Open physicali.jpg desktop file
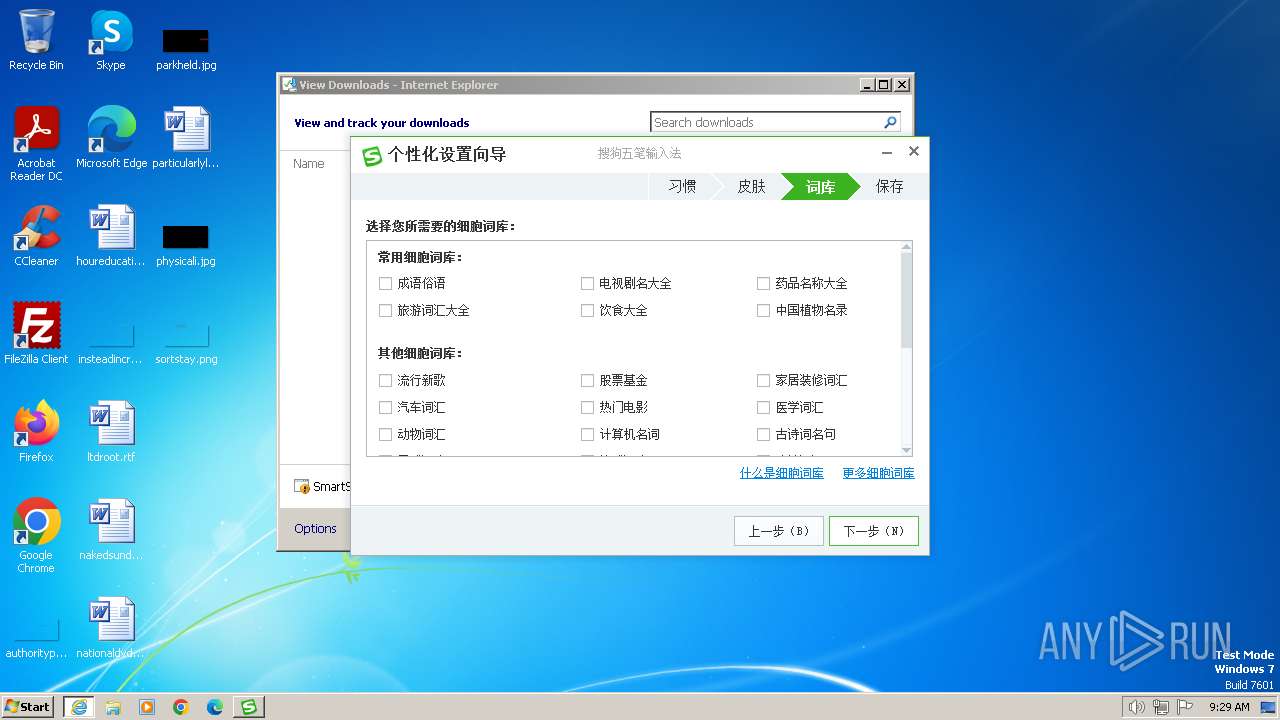 pyautogui.click(x=186, y=245)
